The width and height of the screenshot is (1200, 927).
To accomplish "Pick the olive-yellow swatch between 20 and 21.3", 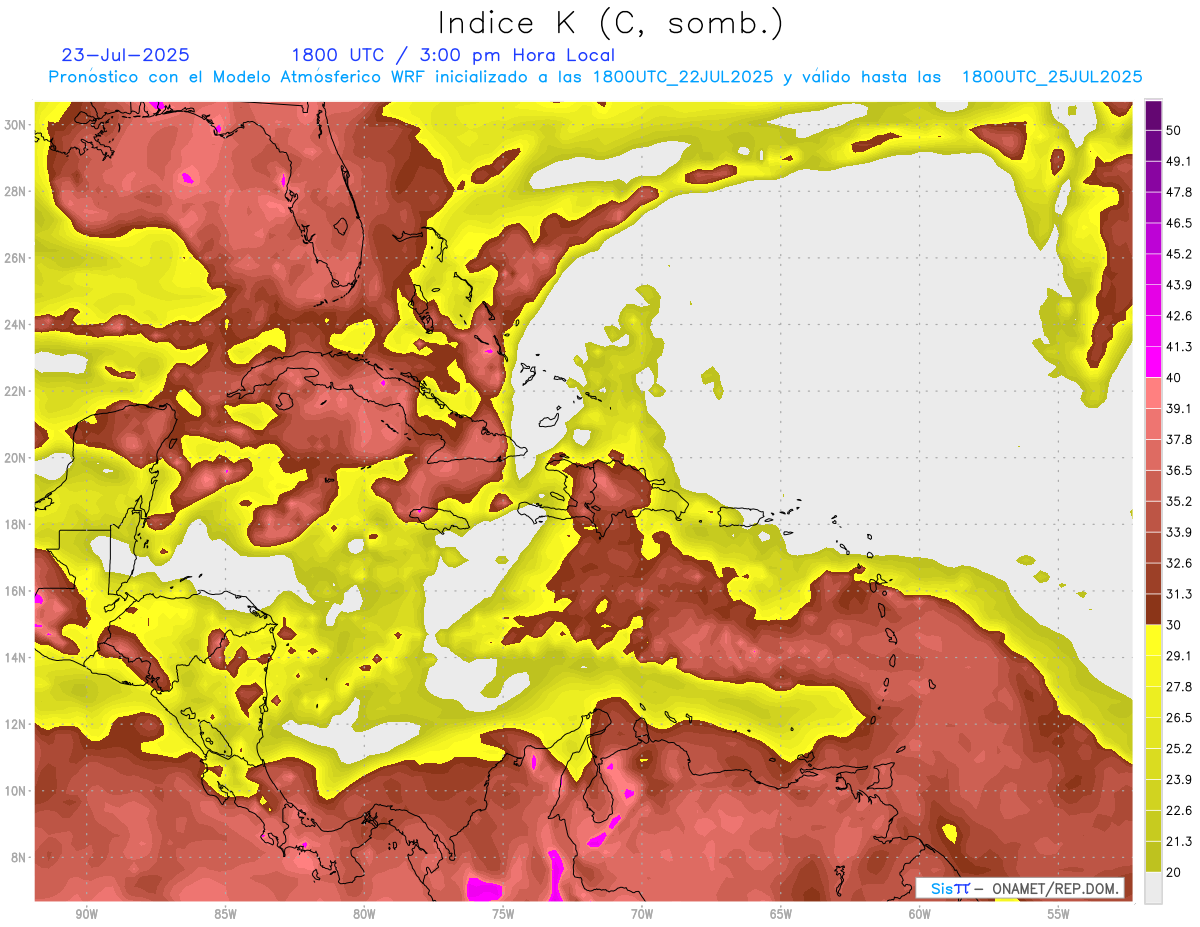I will [1153, 857].
